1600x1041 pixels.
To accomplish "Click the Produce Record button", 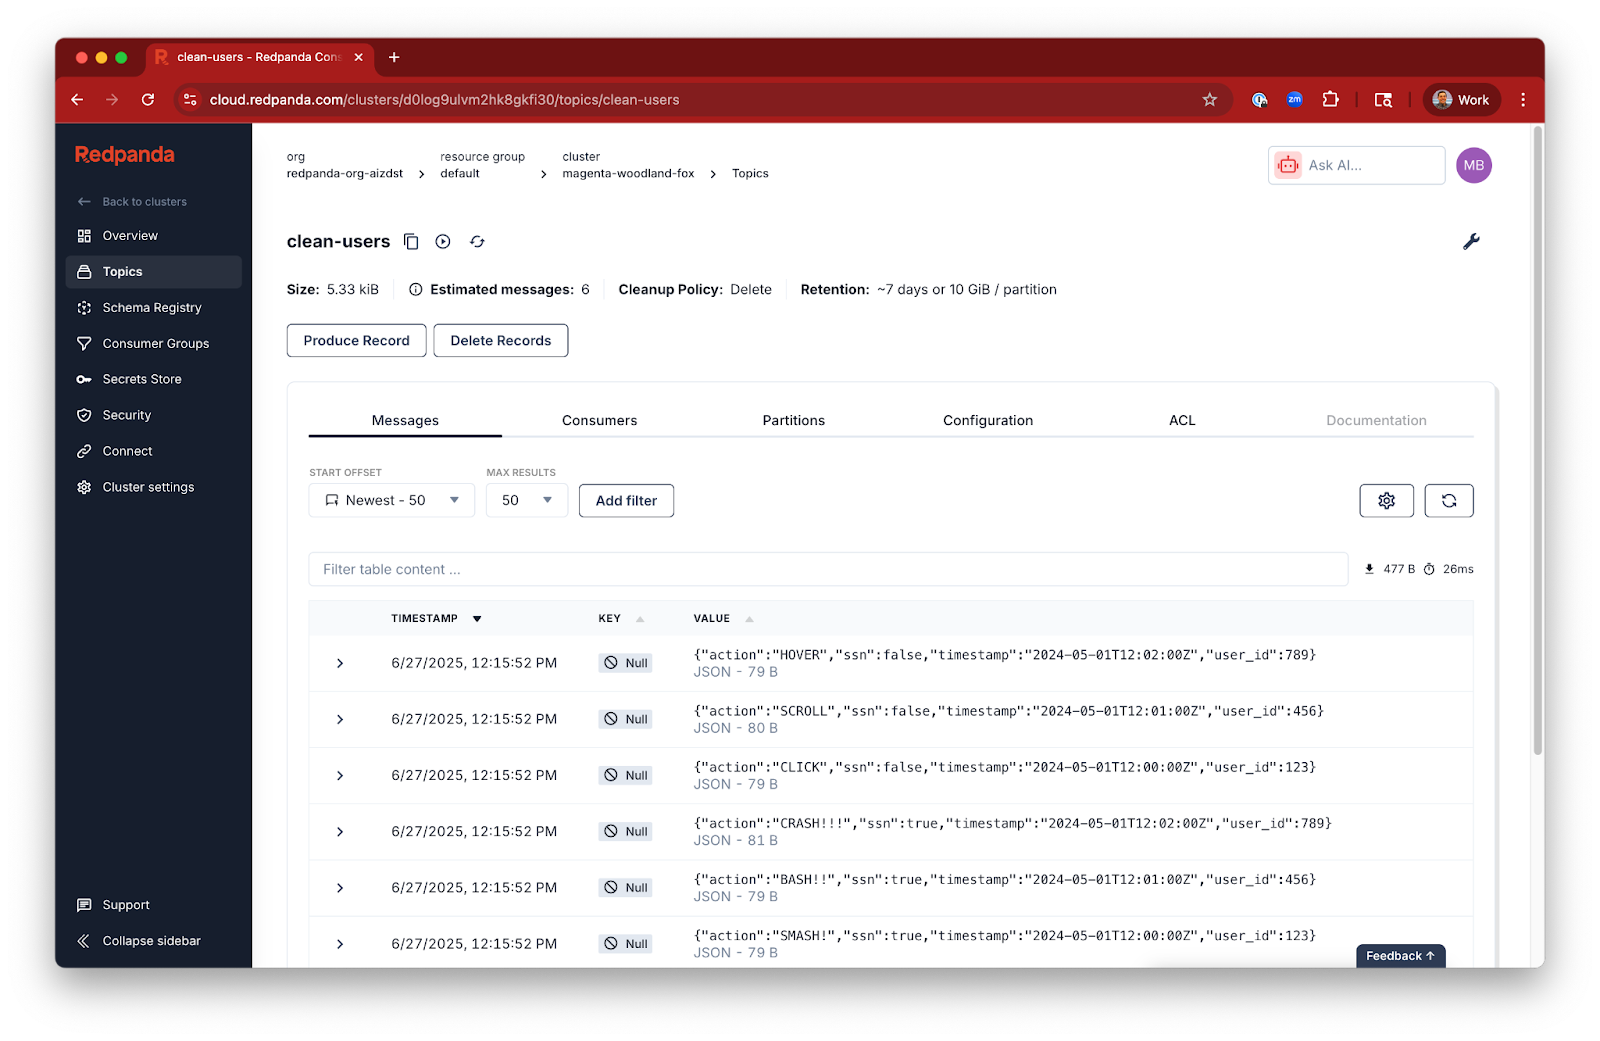I will point(356,340).
